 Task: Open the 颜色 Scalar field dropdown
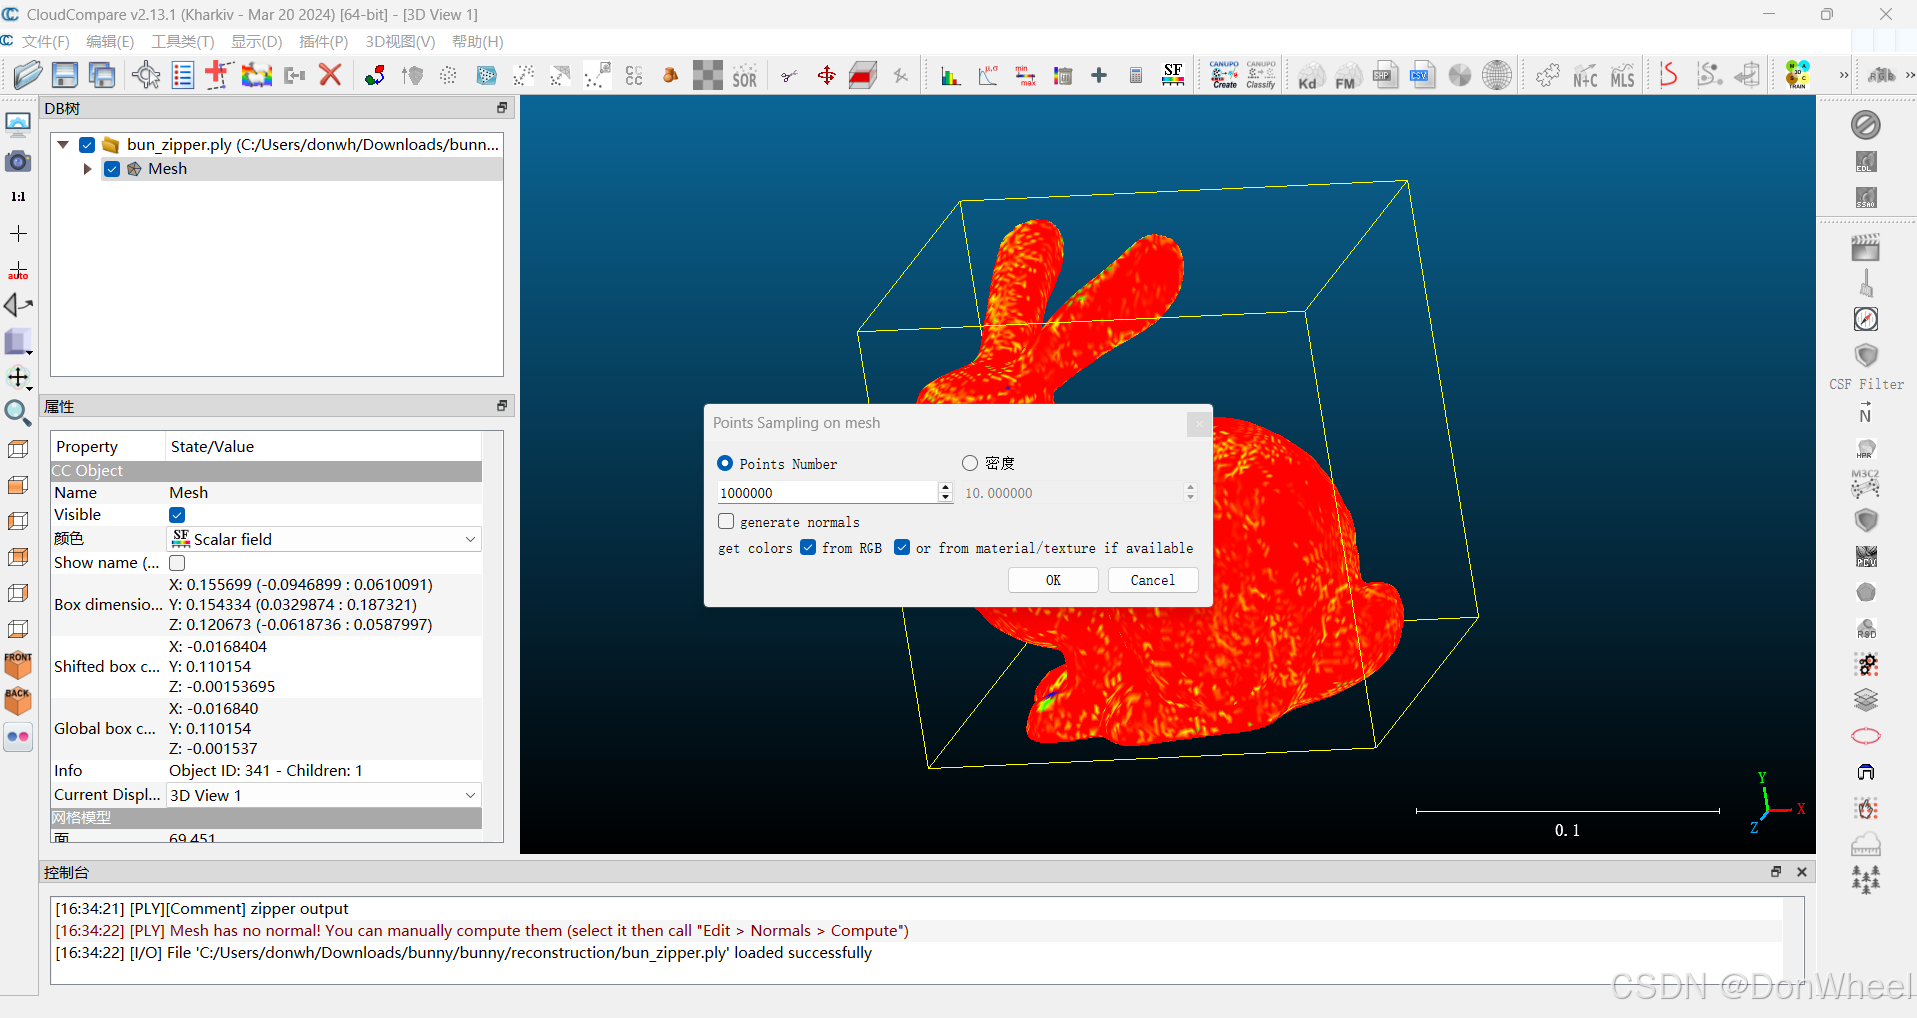(324, 539)
